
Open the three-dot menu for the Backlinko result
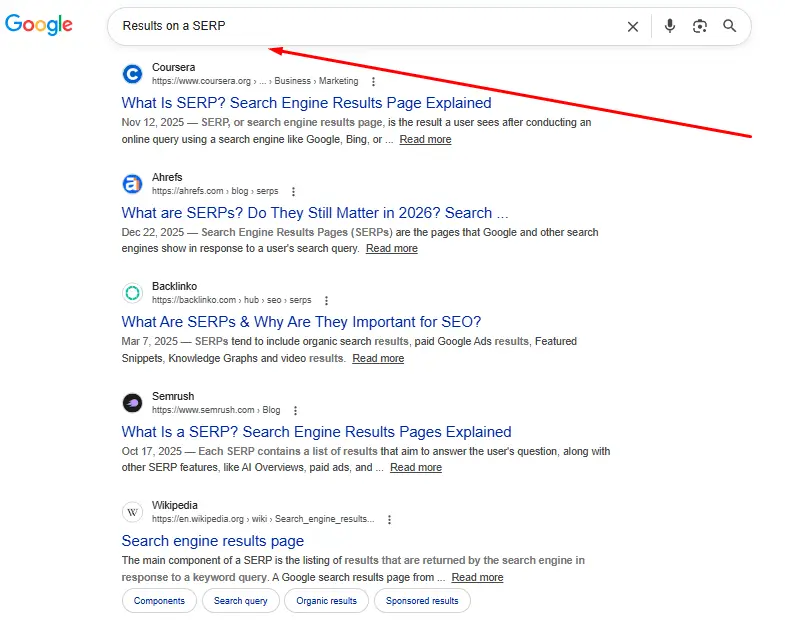click(326, 300)
